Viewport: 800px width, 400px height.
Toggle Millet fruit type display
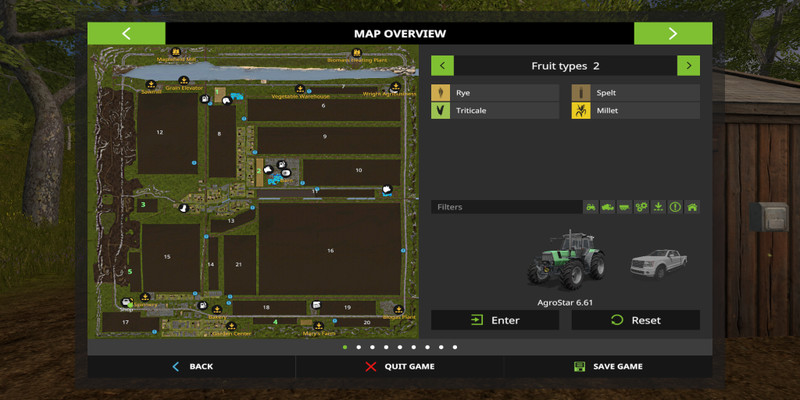635,111
